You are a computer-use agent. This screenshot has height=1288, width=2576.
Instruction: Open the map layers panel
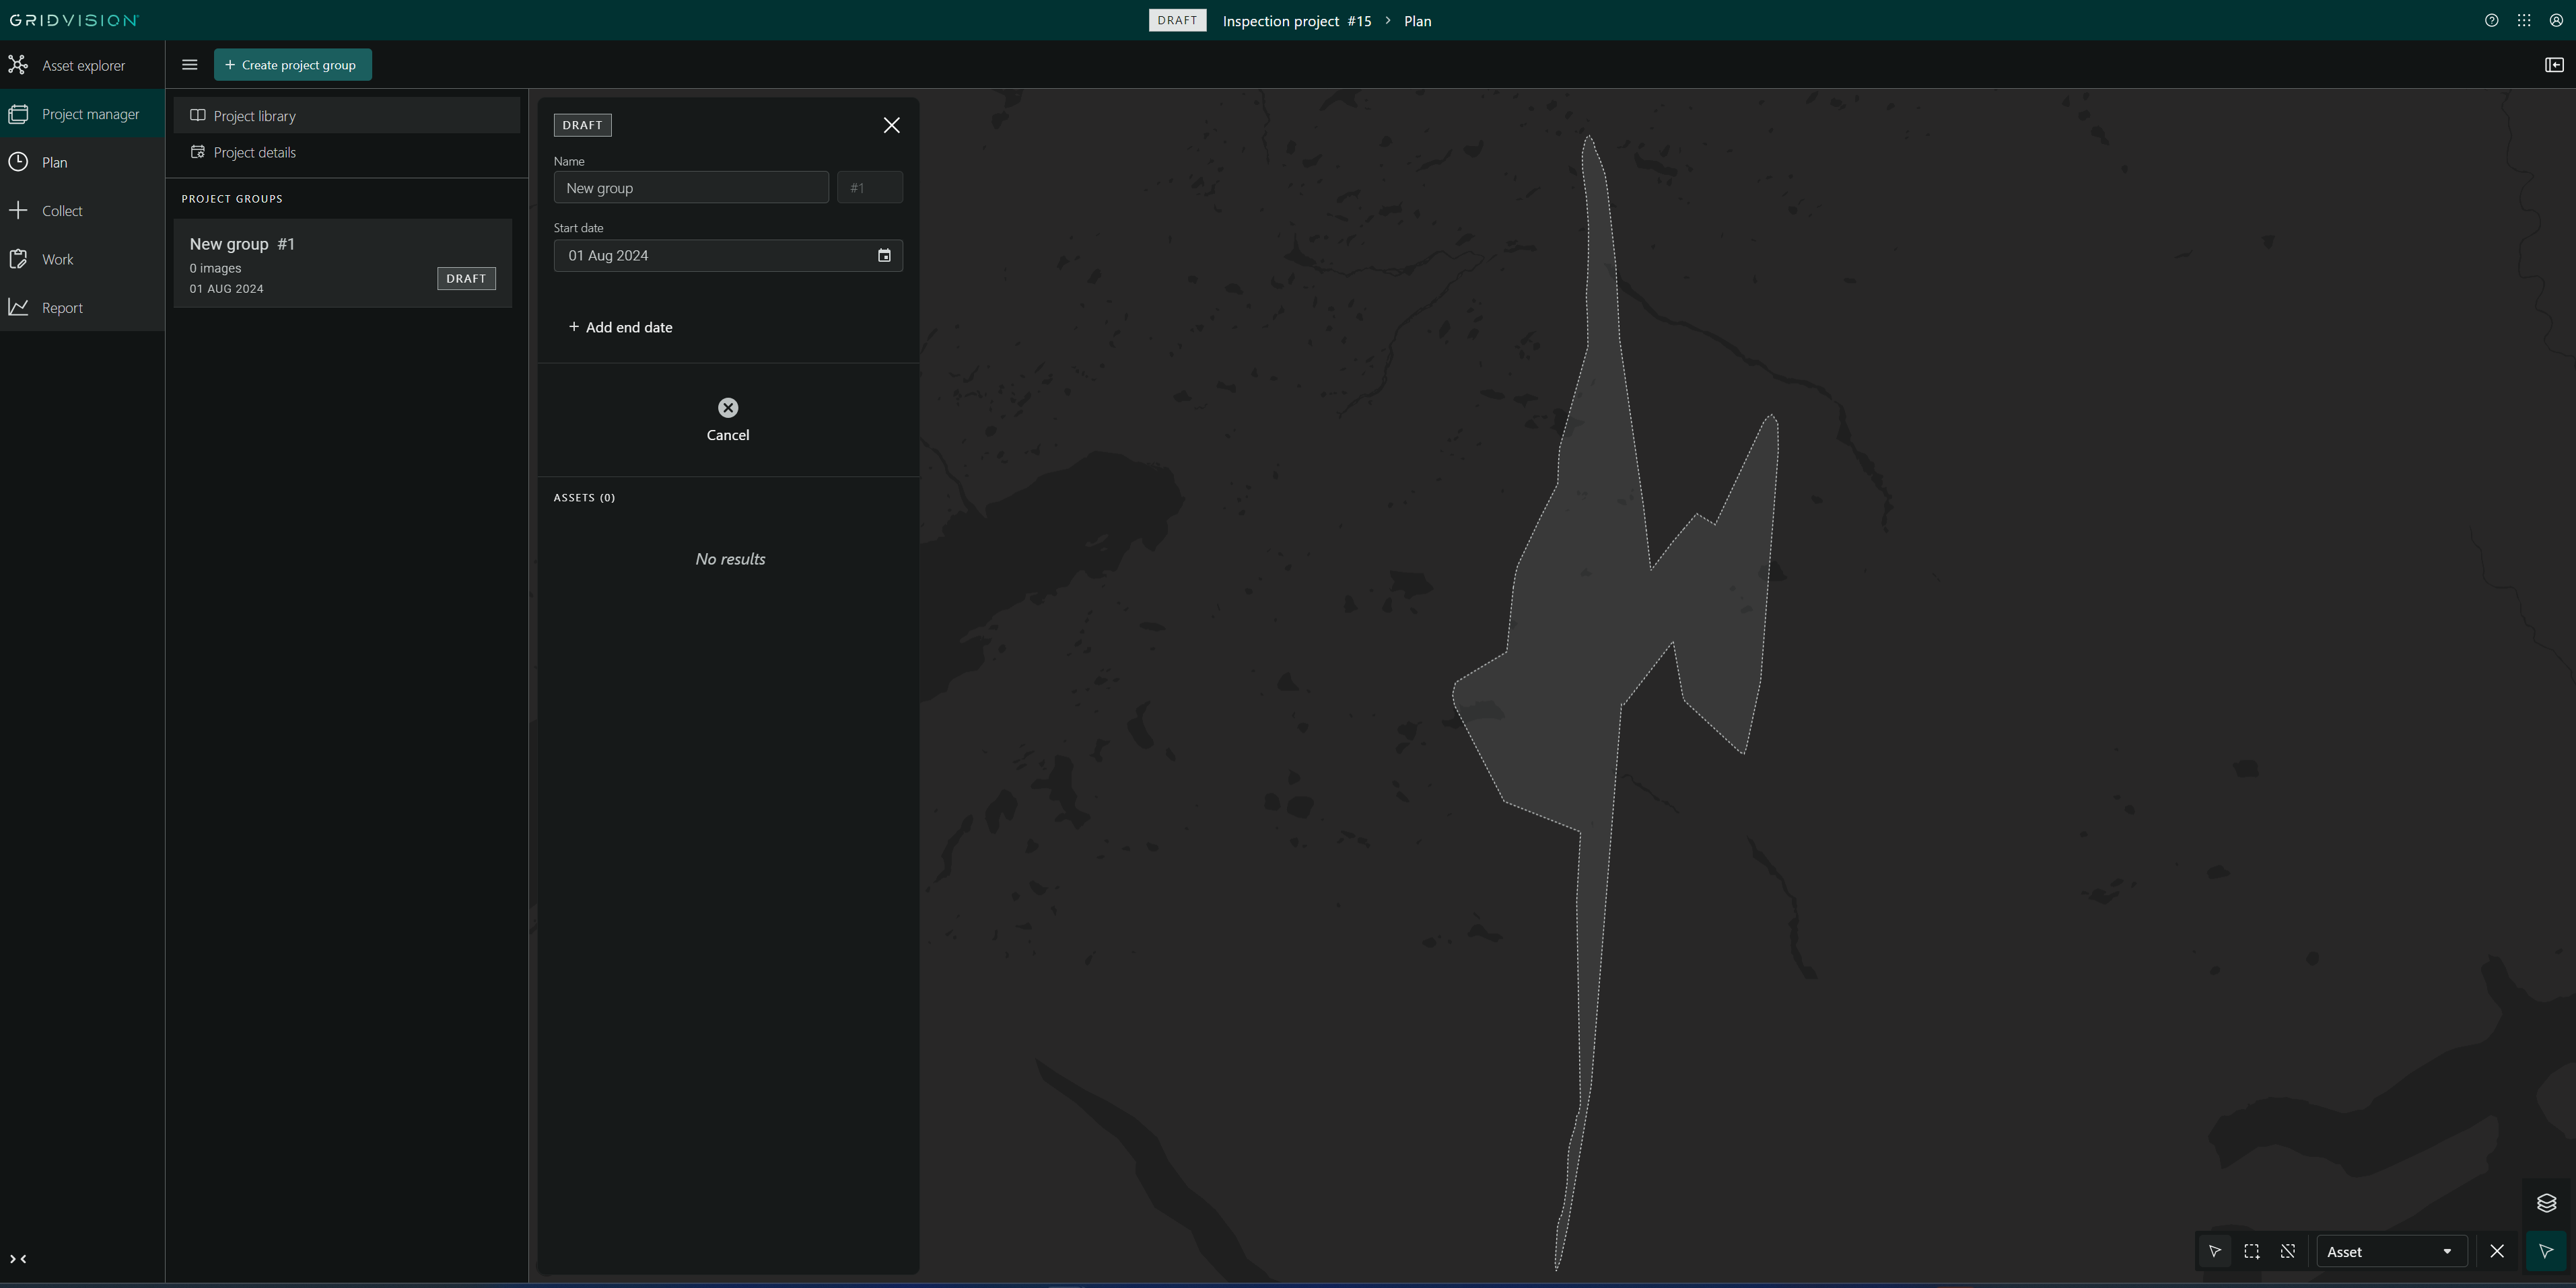[2546, 1203]
